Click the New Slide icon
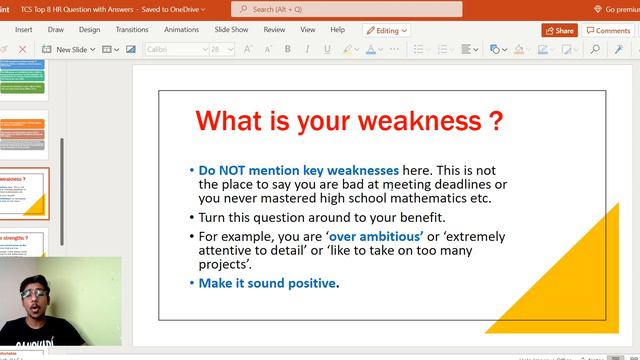The width and height of the screenshot is (640, 360). (47, 50)
